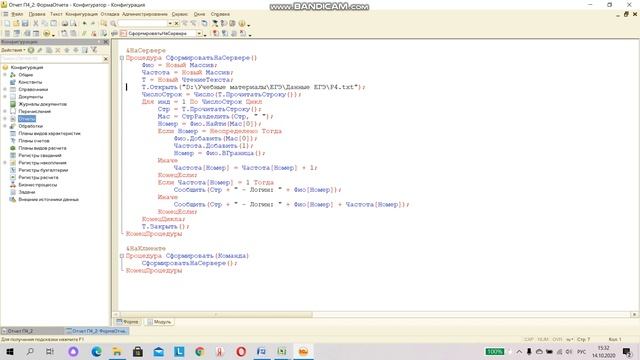
Task: Expand the Общие tree node
Action: tap(5, 75)
